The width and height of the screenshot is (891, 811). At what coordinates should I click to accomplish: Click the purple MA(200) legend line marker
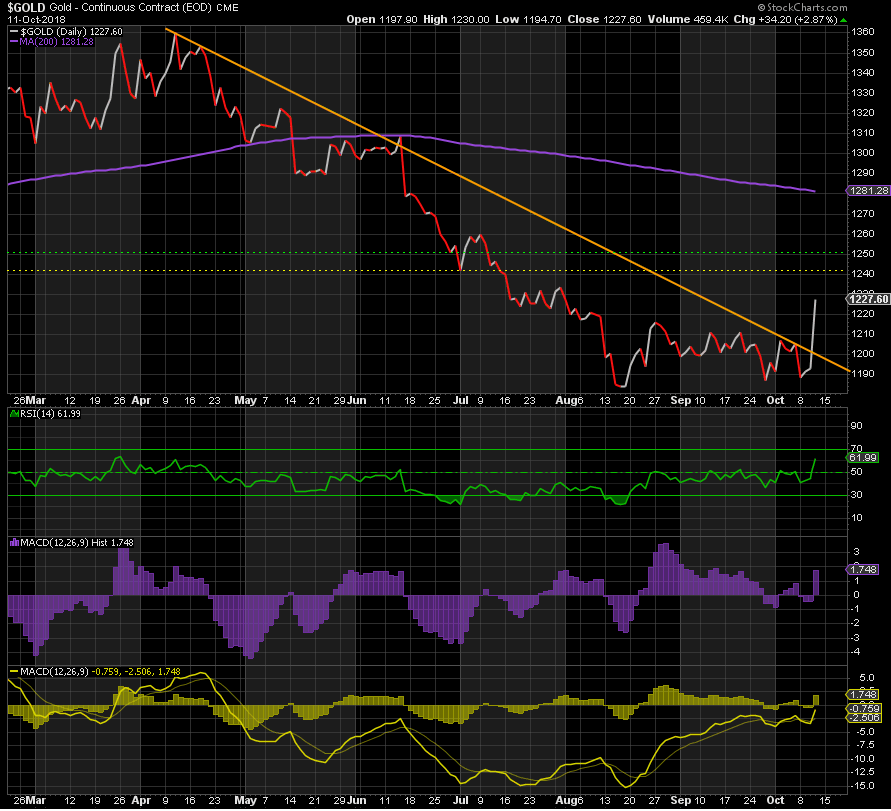click(x=11, y=41)
